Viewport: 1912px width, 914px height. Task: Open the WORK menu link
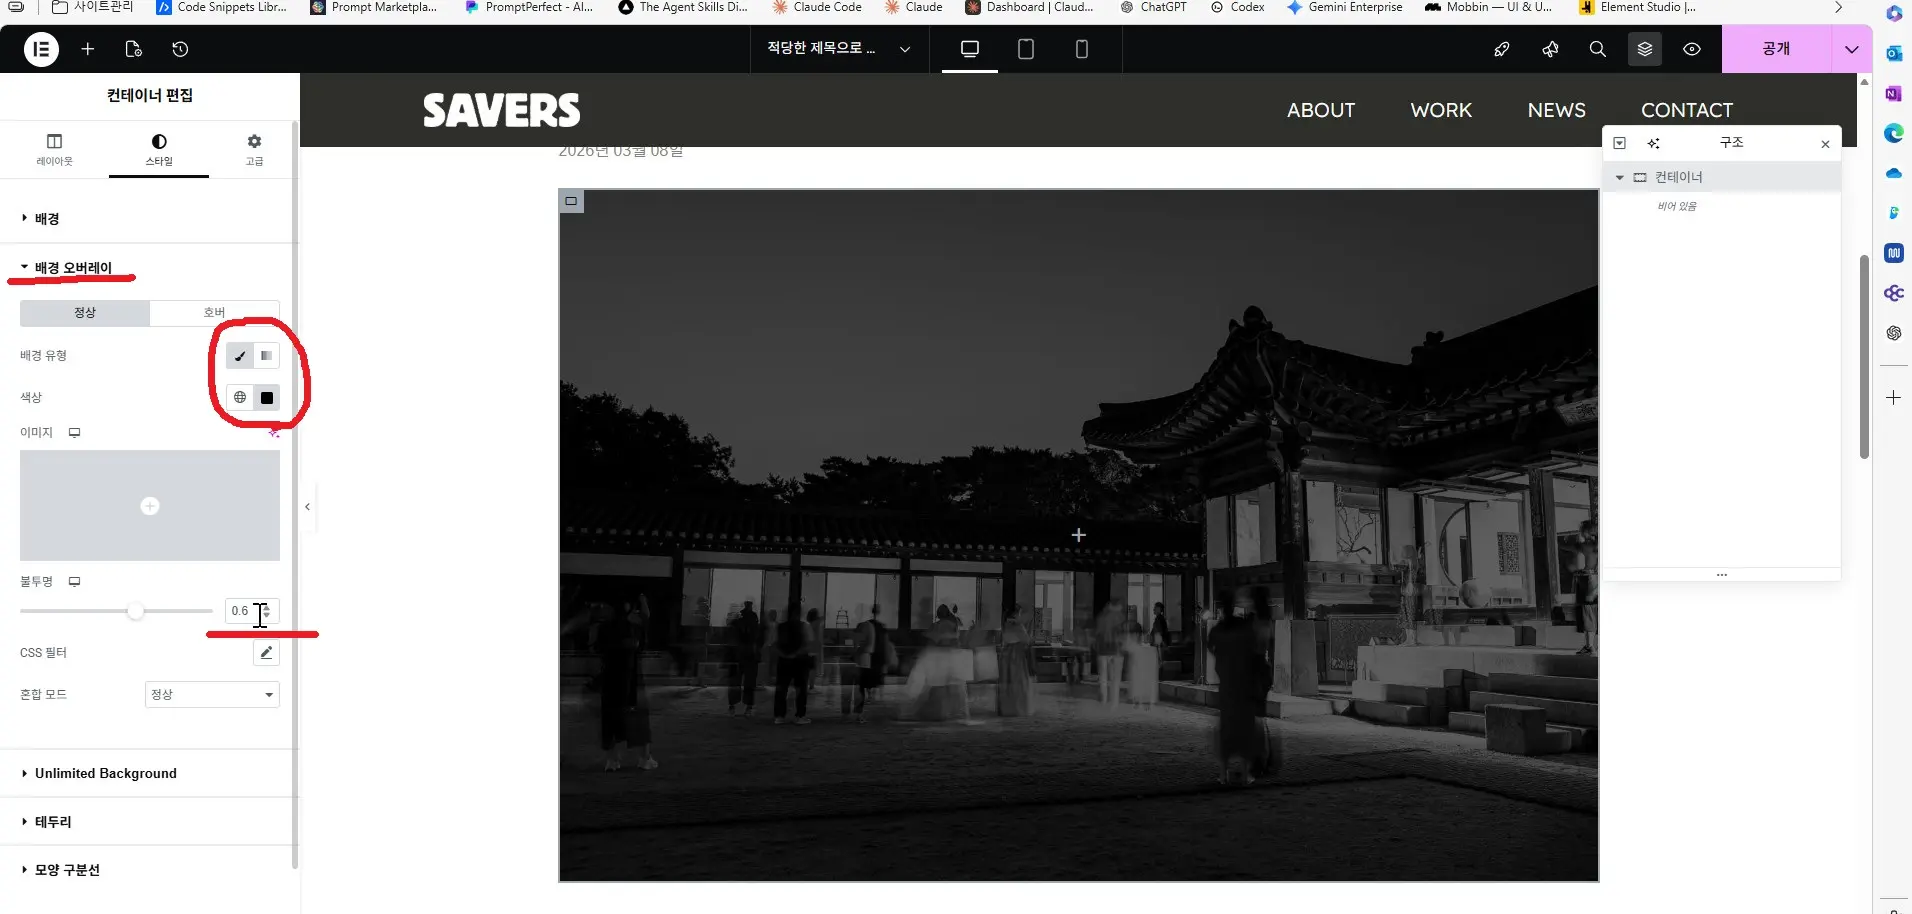pos(1441,110)
